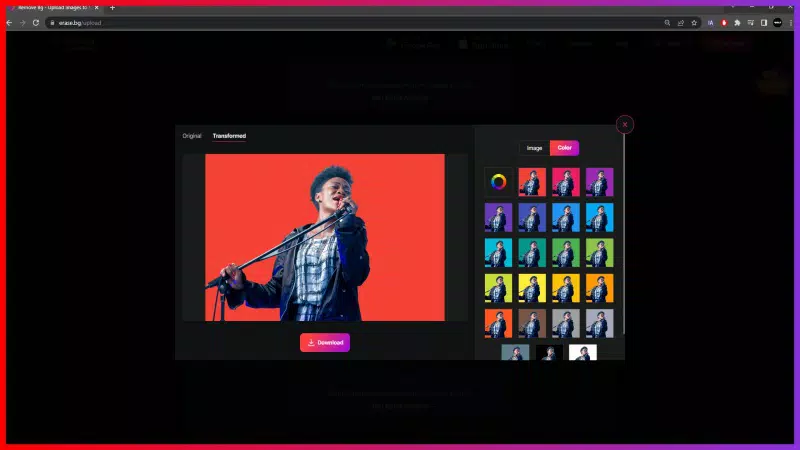
Task: Choose the white background swatch
Action: coord(583,353)
